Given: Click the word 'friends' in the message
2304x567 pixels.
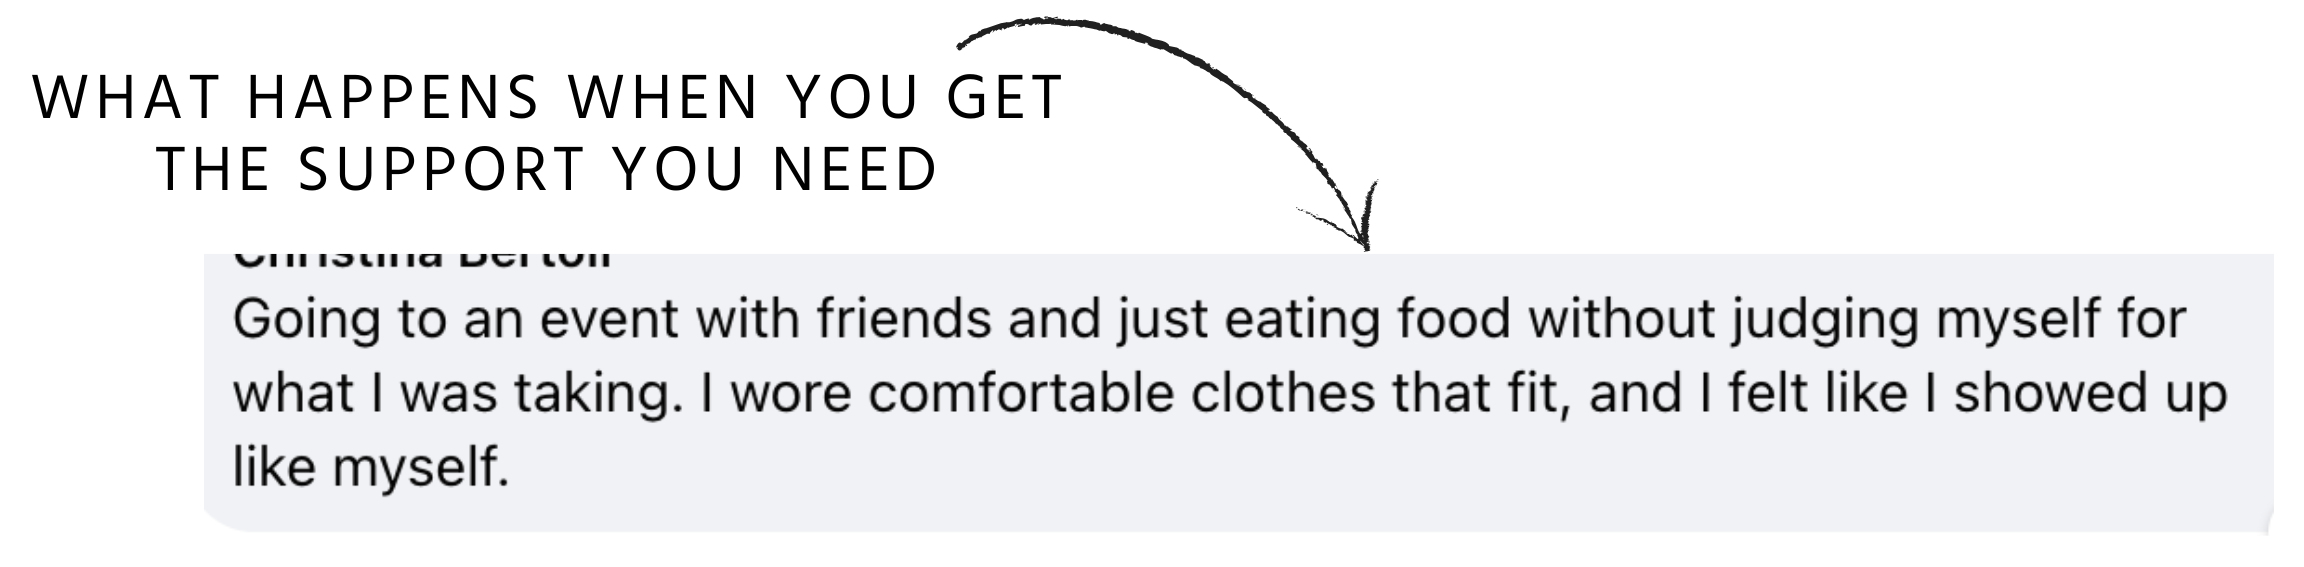Looking at the screenshot, I should tap(903, 320).
